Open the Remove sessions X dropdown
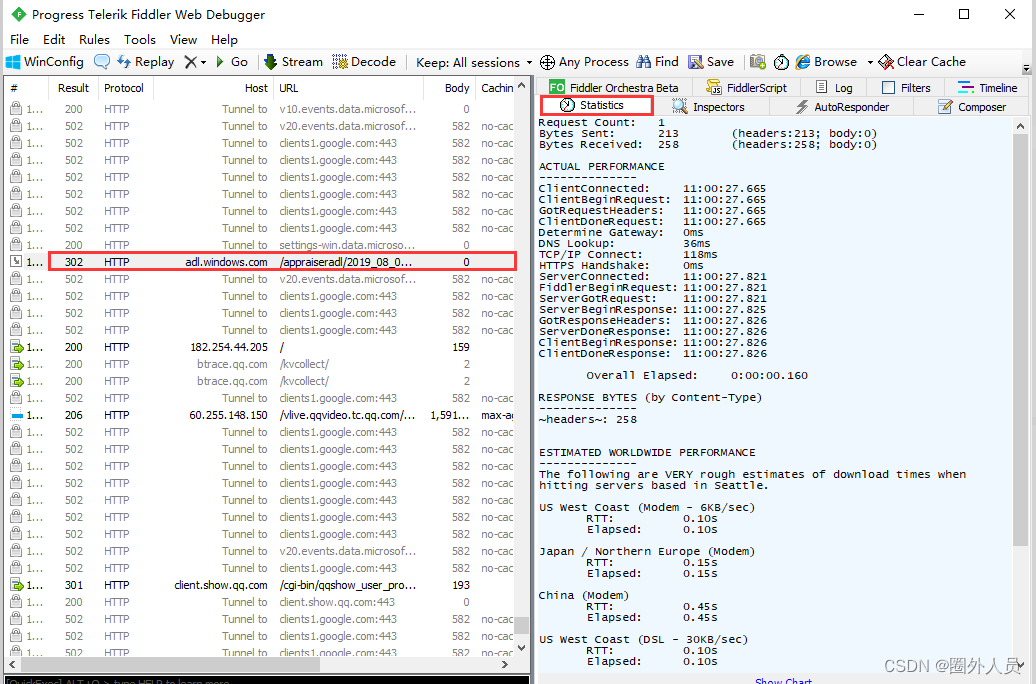 click(196, 62)
